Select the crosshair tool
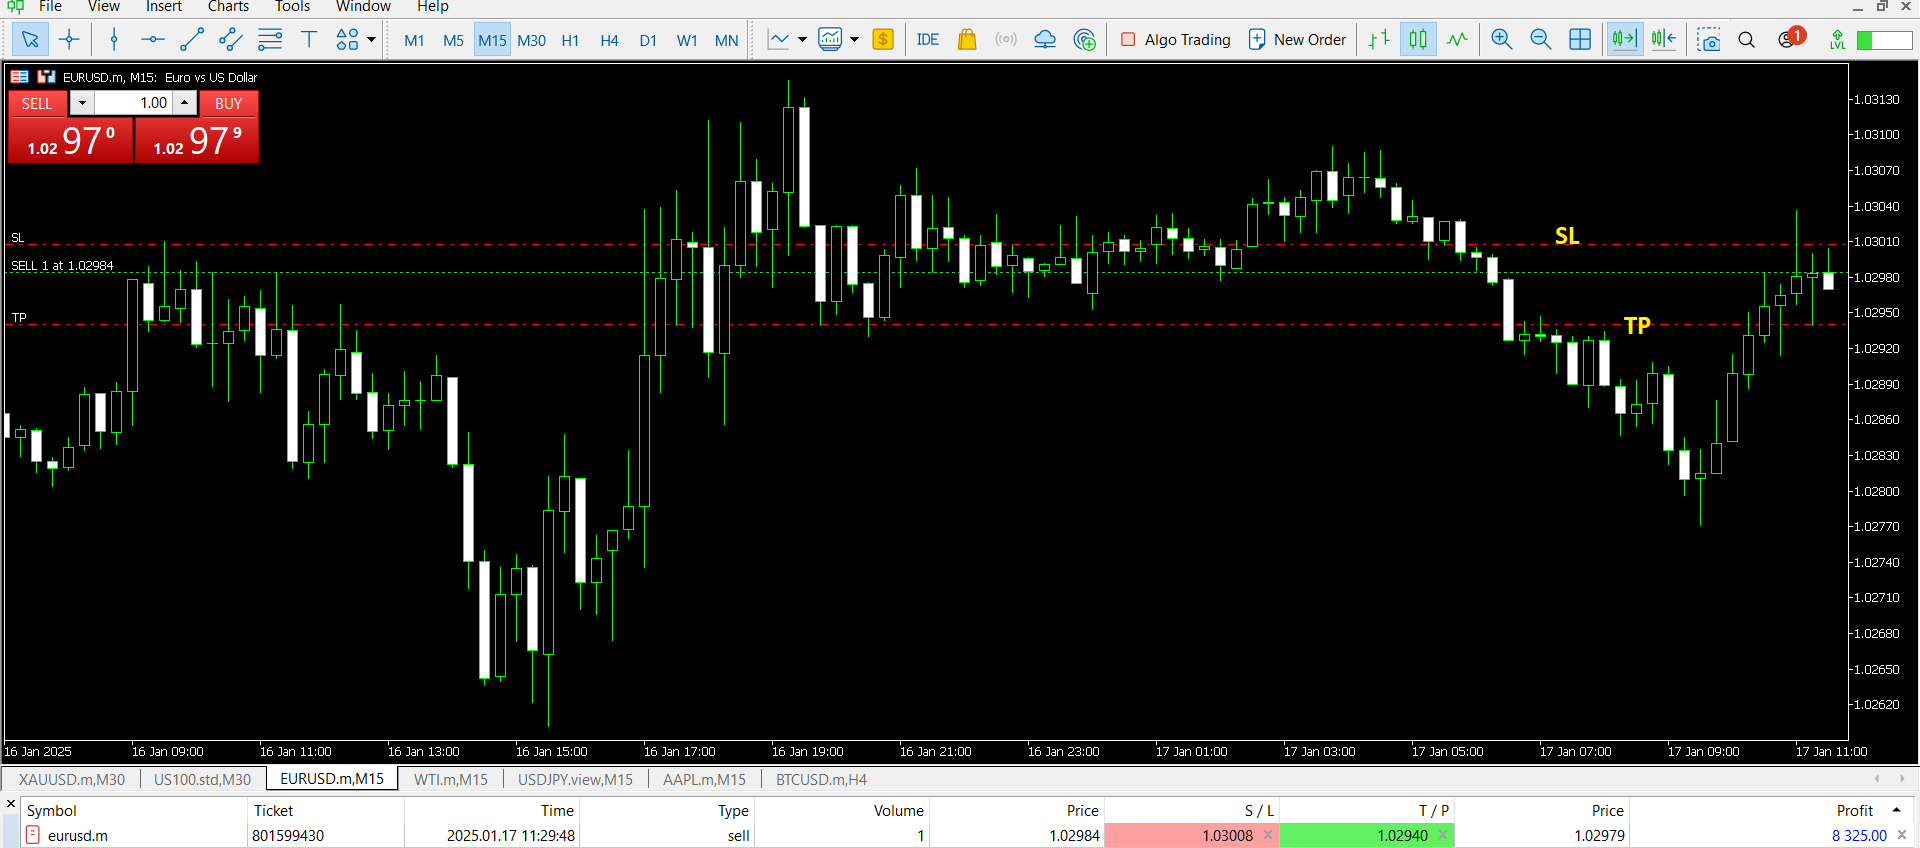Viewport: 1920px width, 848px height. pyautogui.click(x=69, y=40)
